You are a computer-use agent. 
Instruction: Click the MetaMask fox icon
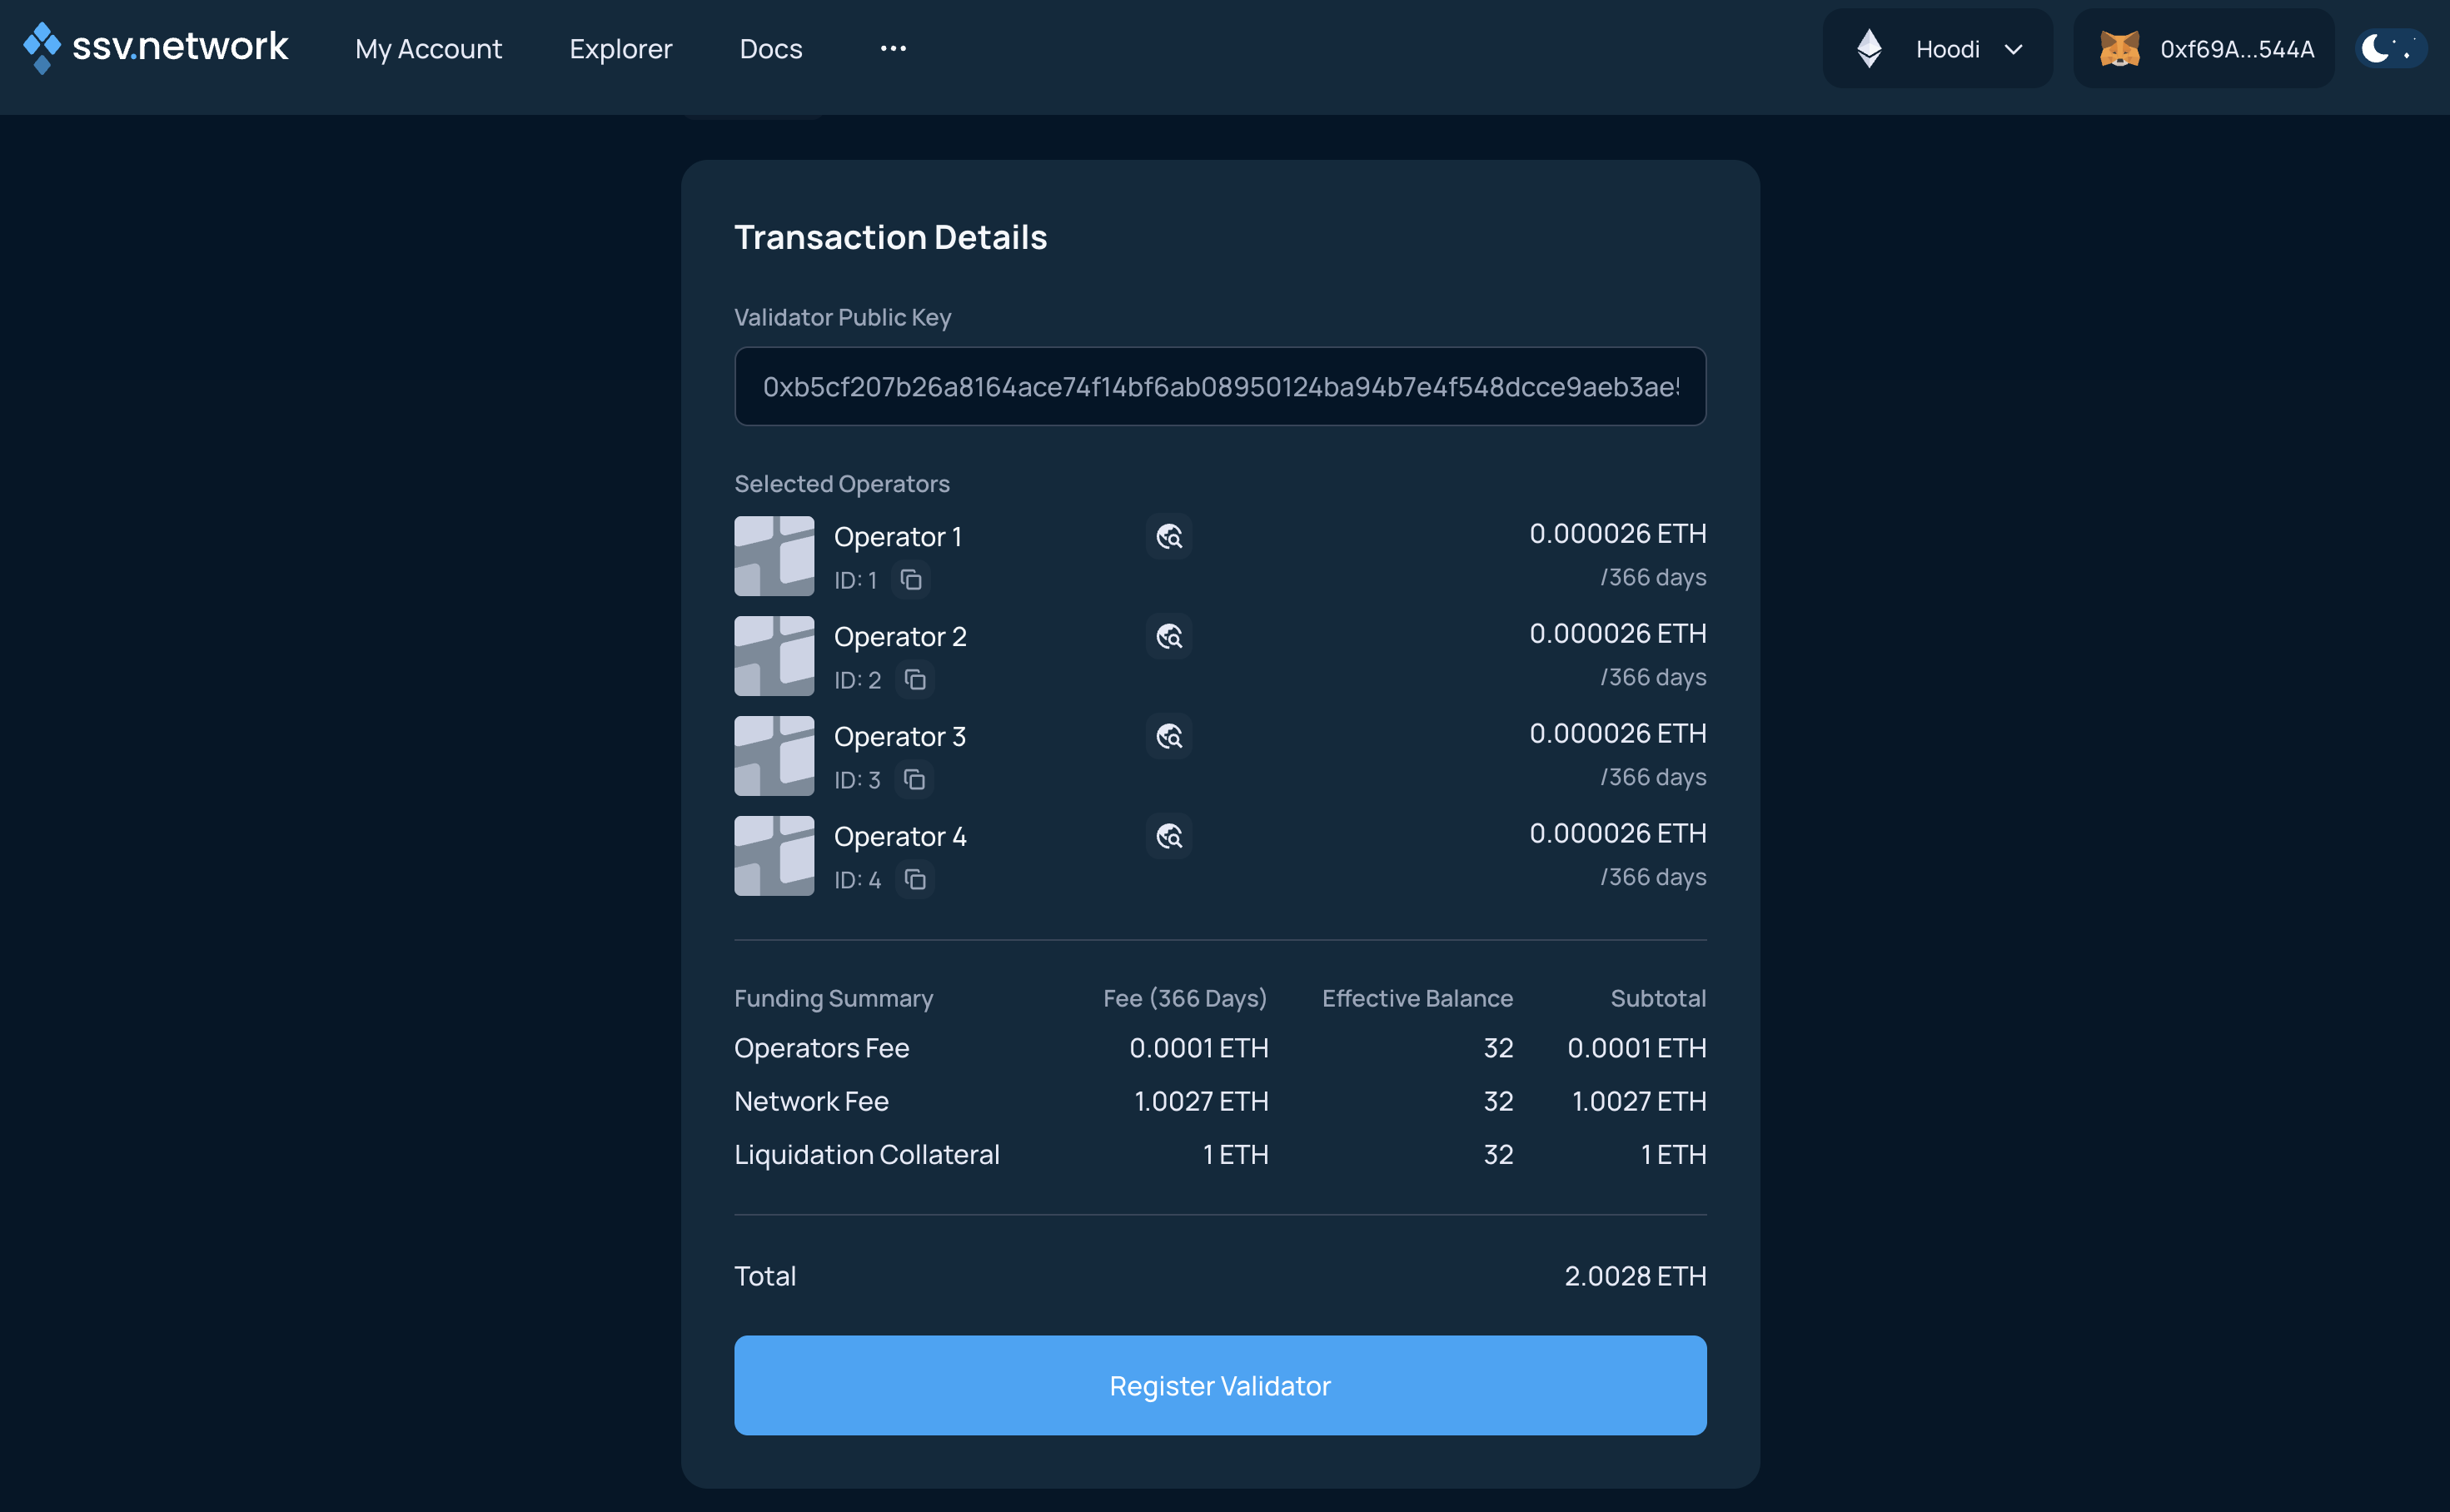pyautogui.click(x=2121, y=48)
